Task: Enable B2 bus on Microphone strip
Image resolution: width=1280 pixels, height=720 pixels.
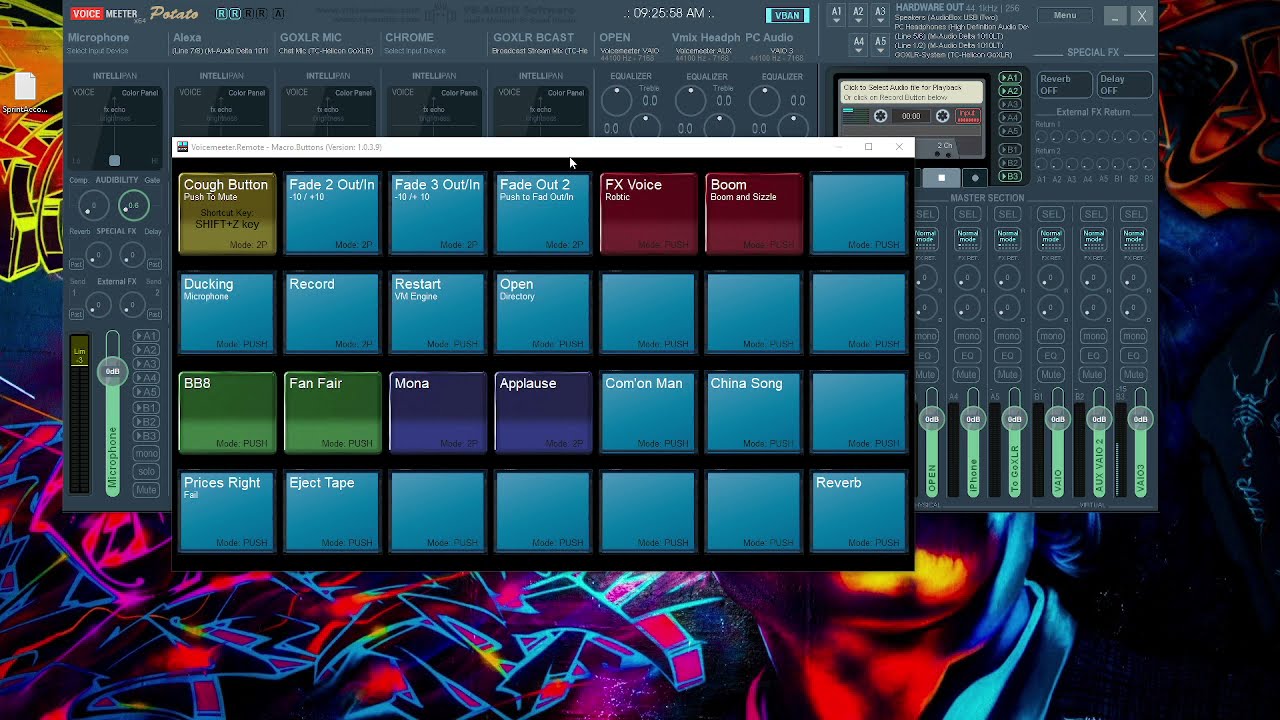Action: click(146, 422)
